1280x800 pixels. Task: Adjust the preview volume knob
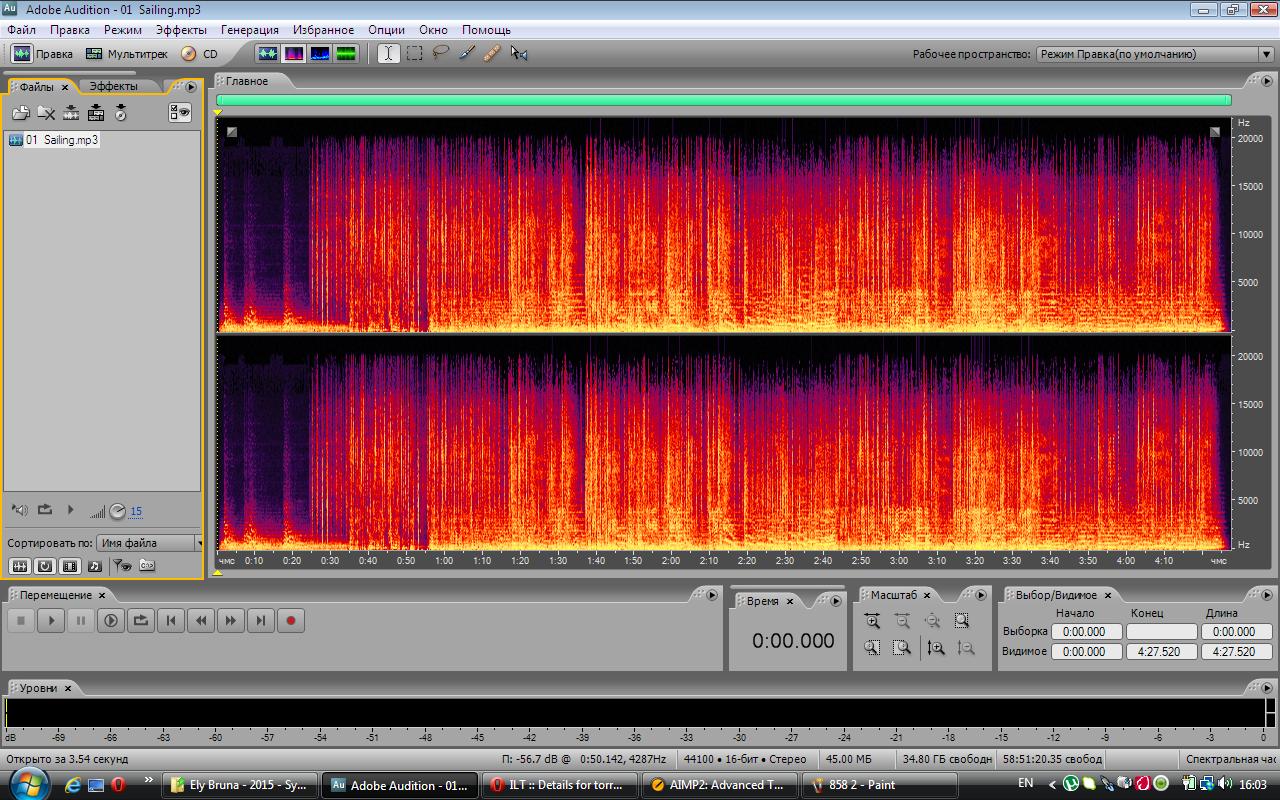pos(117,511)
